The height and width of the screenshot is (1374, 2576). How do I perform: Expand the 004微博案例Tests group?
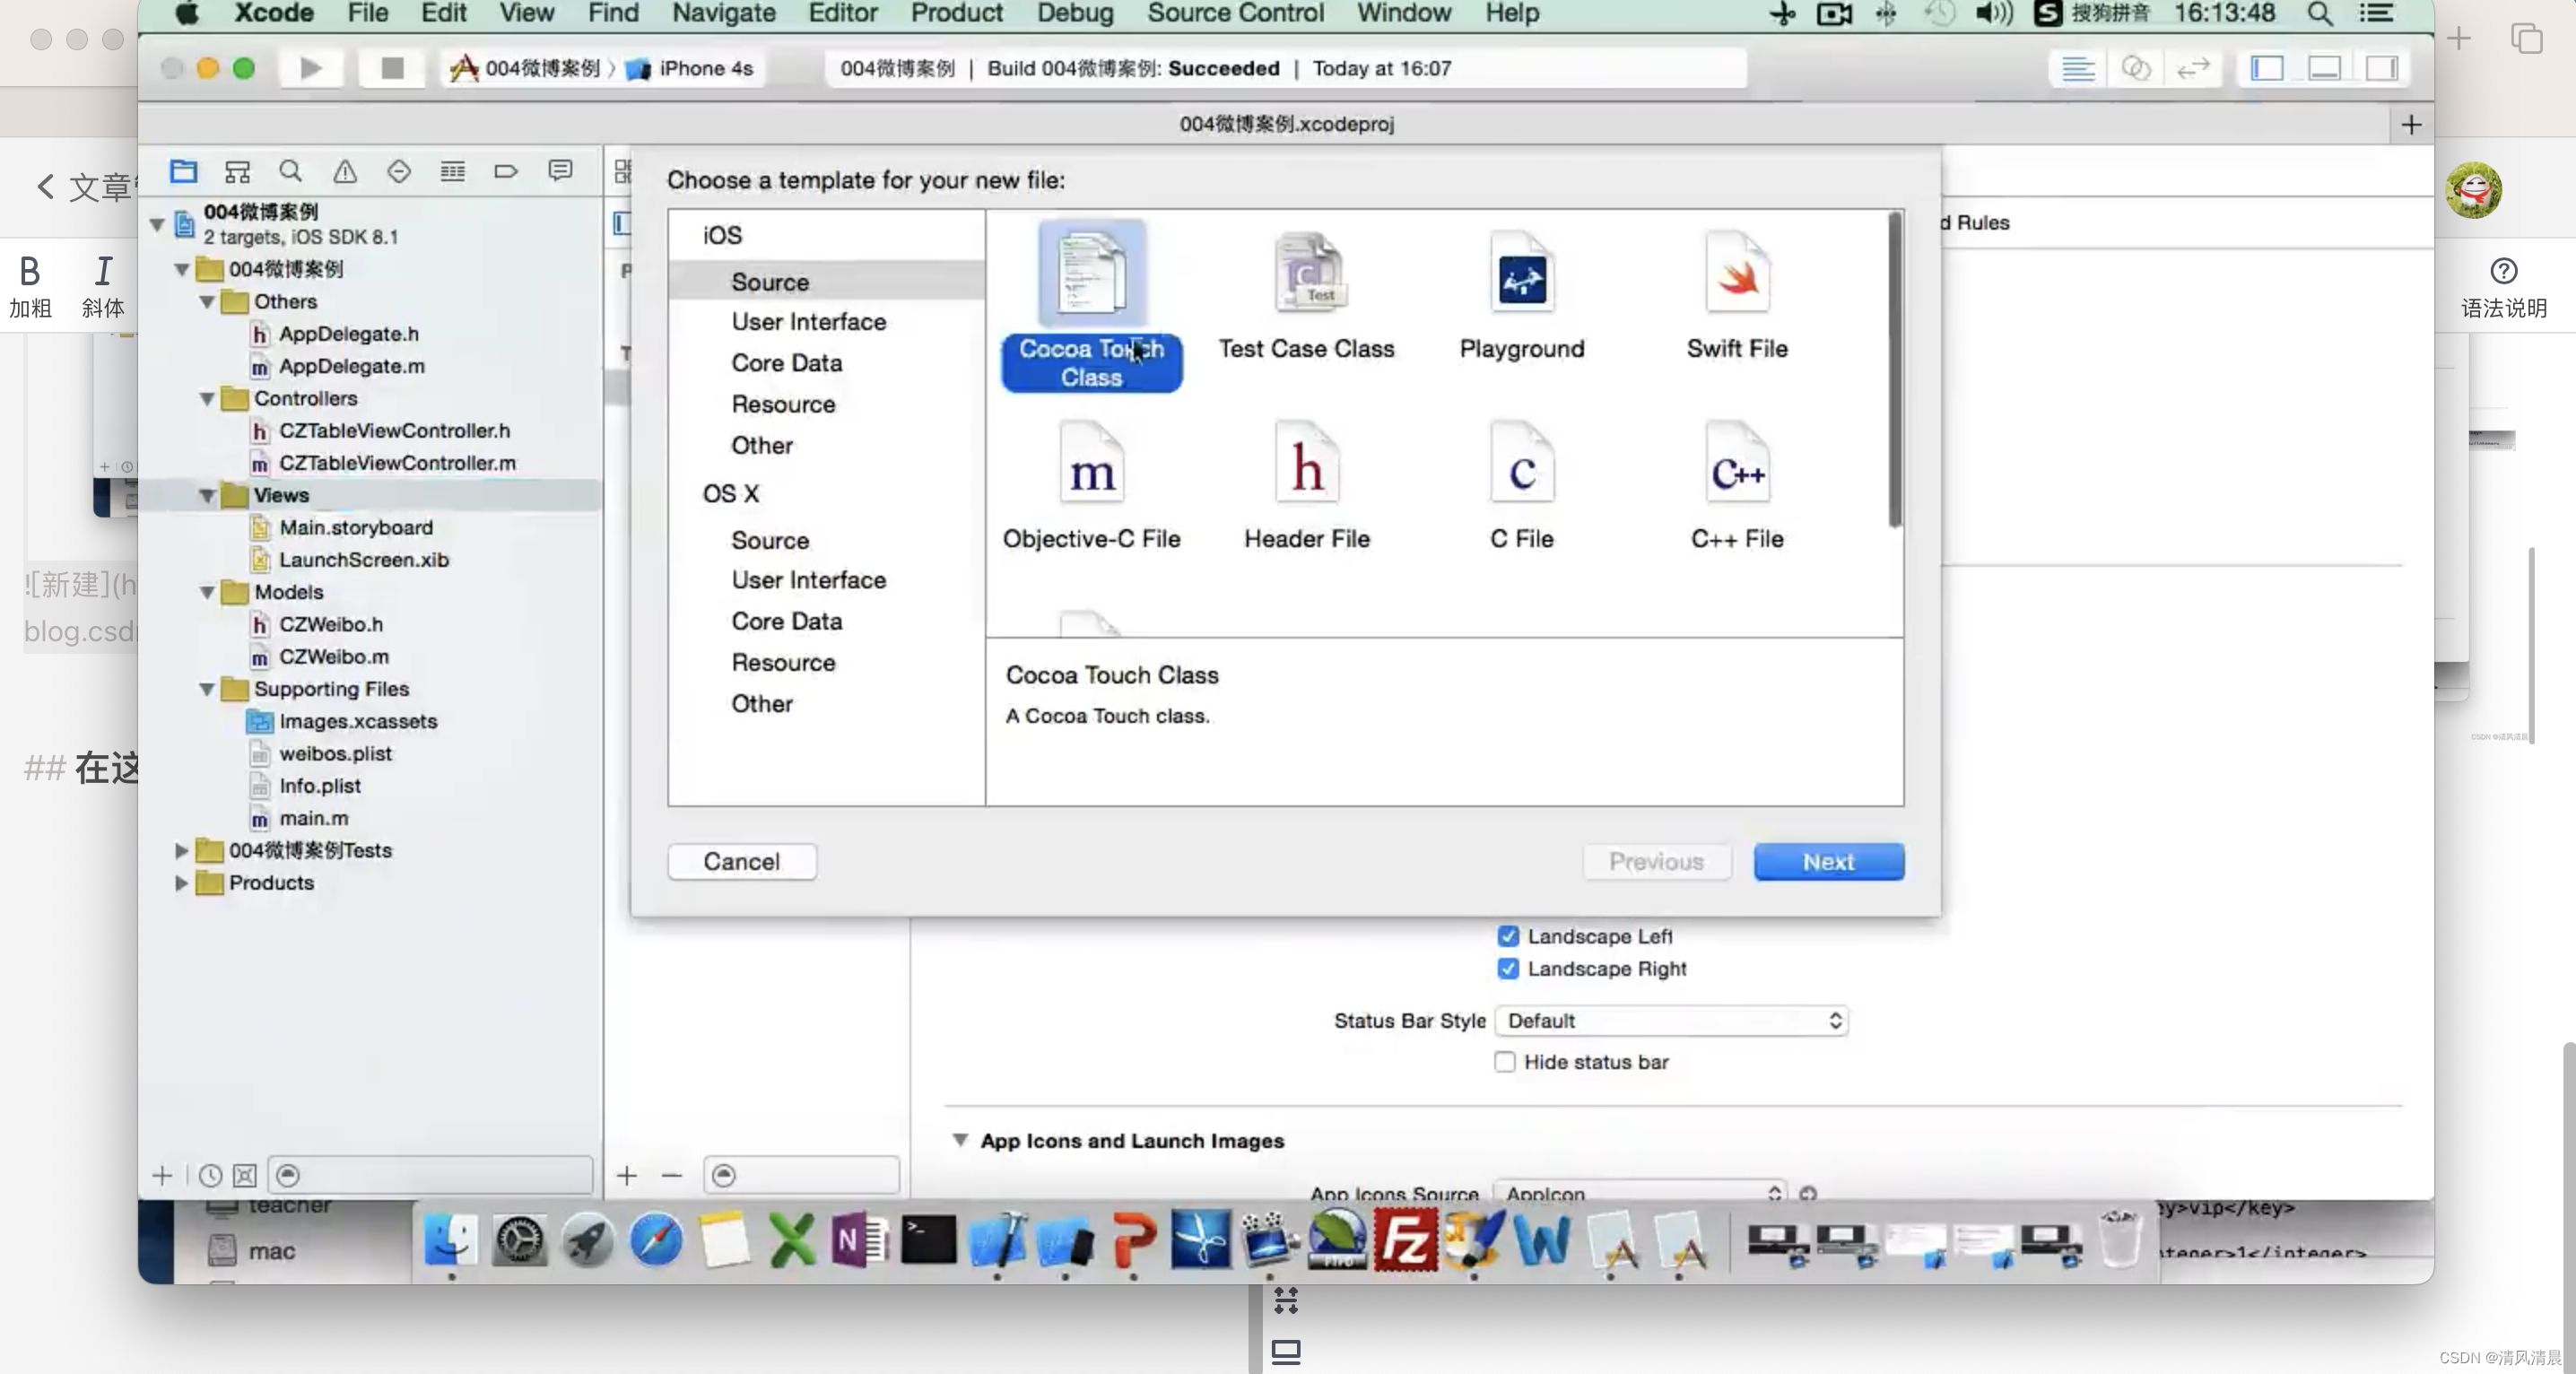pos(181,850)
